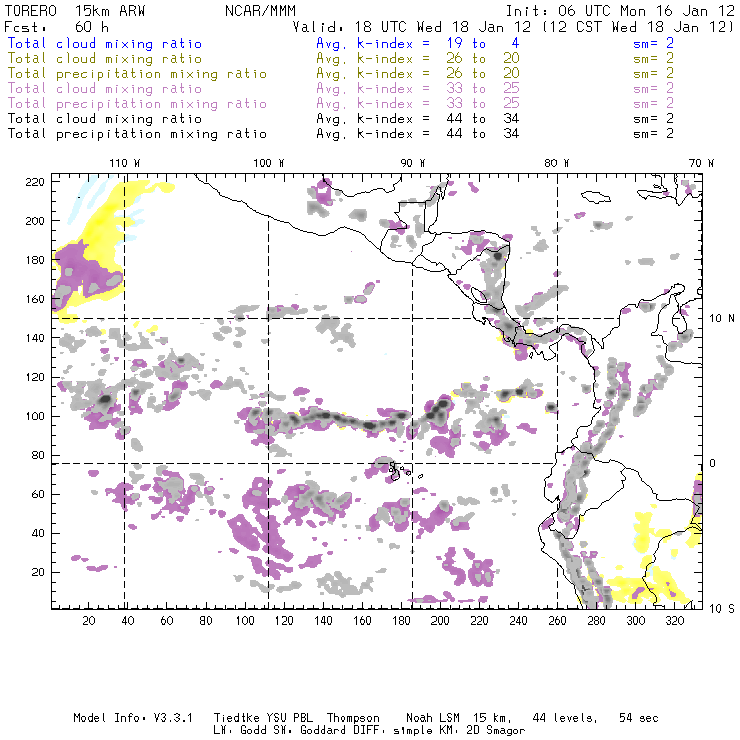This screenshot has height=740, width=740.
Task: Click "Avg. k-index = 44 to 34" in black cloud row
Action: (x=418, y=119)
